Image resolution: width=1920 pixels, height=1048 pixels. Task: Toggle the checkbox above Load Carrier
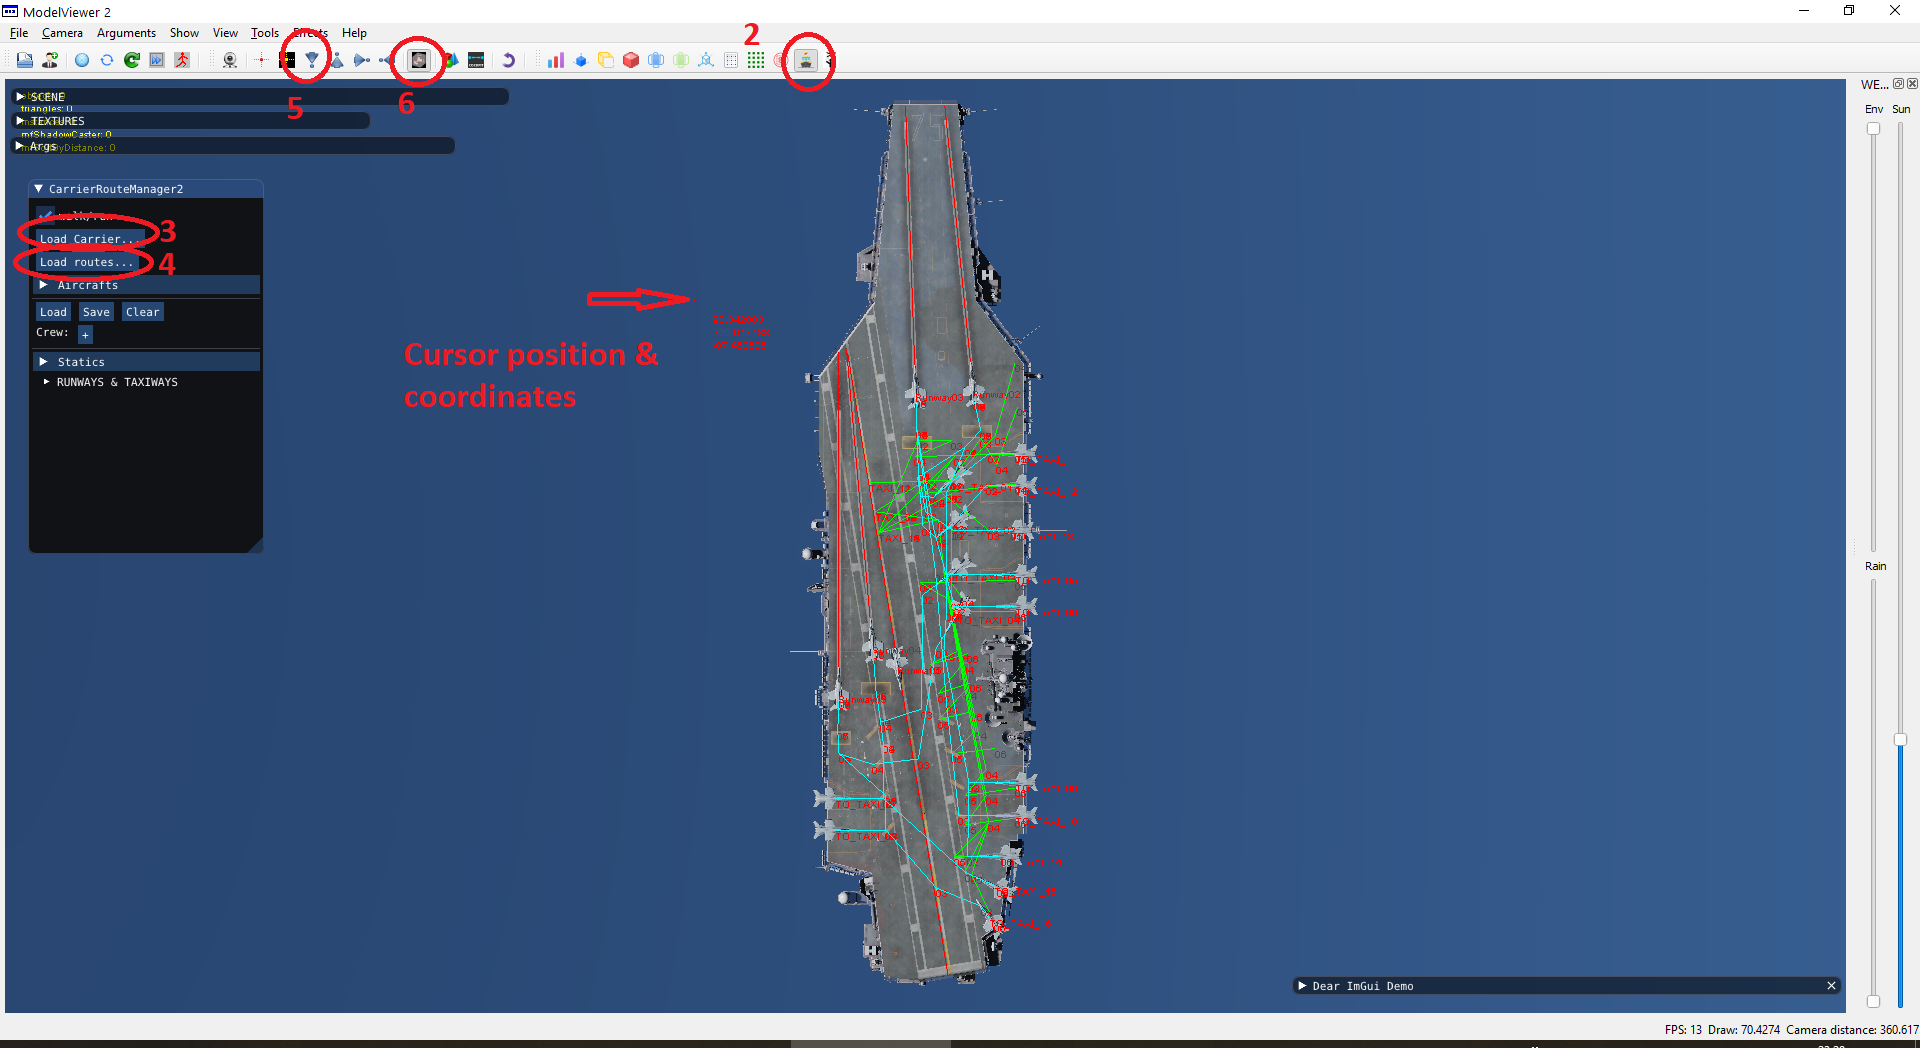point(45,214)
